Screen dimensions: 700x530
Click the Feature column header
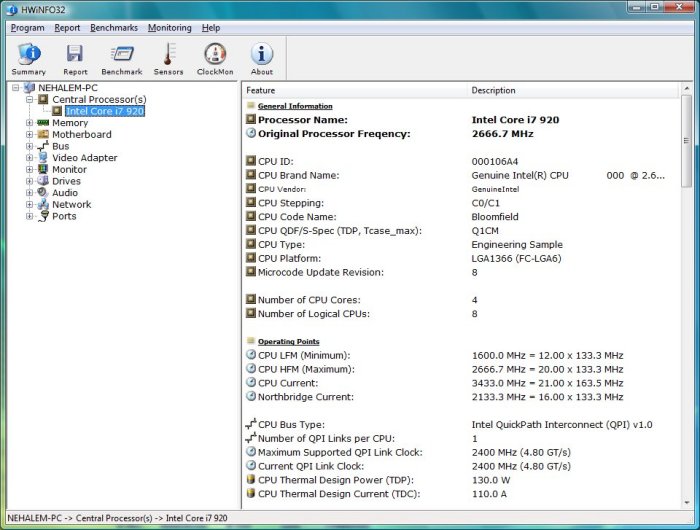click(355, 90)
